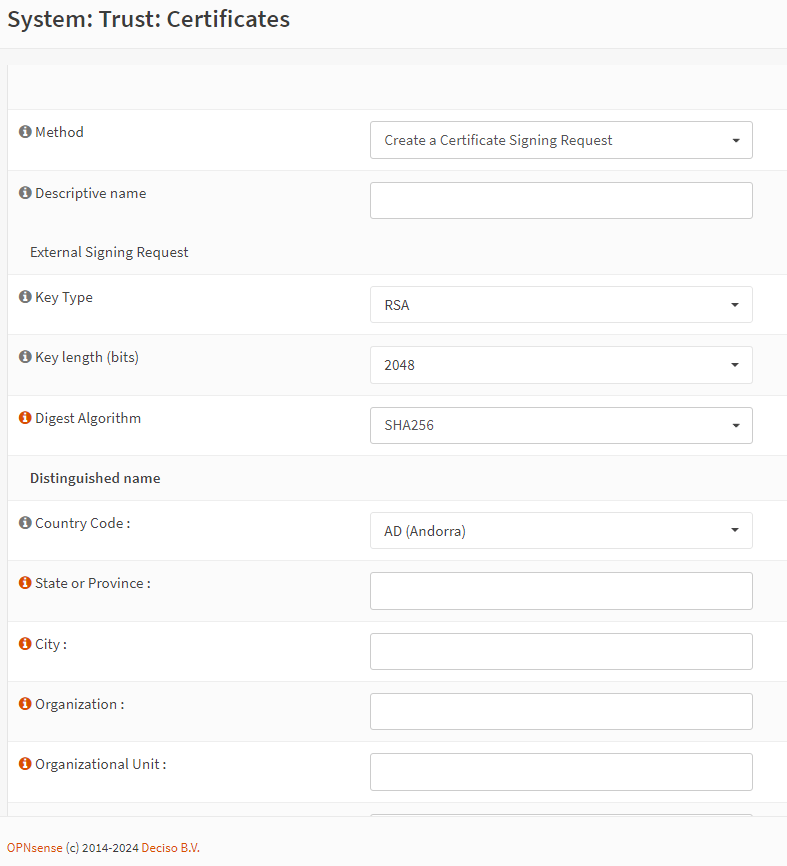Click the Key length (bits) label text
This screenshot has height=866, width=787.
(87, 357)
